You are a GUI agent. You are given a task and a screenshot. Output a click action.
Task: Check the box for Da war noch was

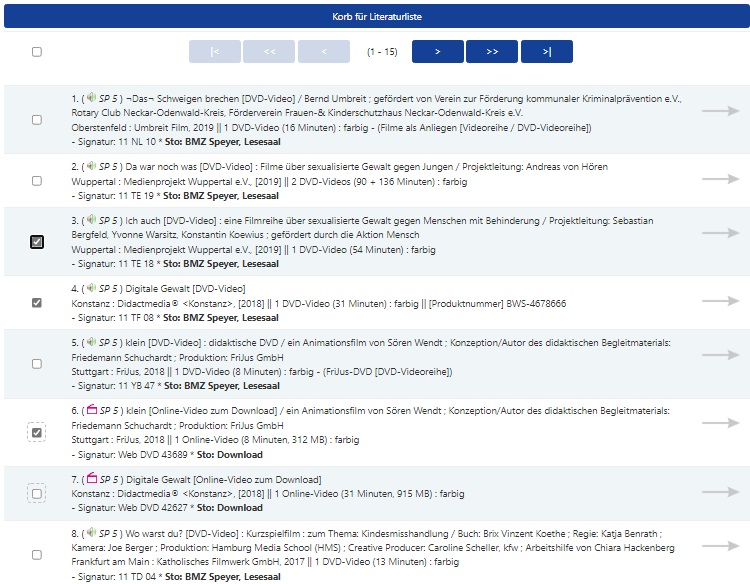[x=37, y=181]
